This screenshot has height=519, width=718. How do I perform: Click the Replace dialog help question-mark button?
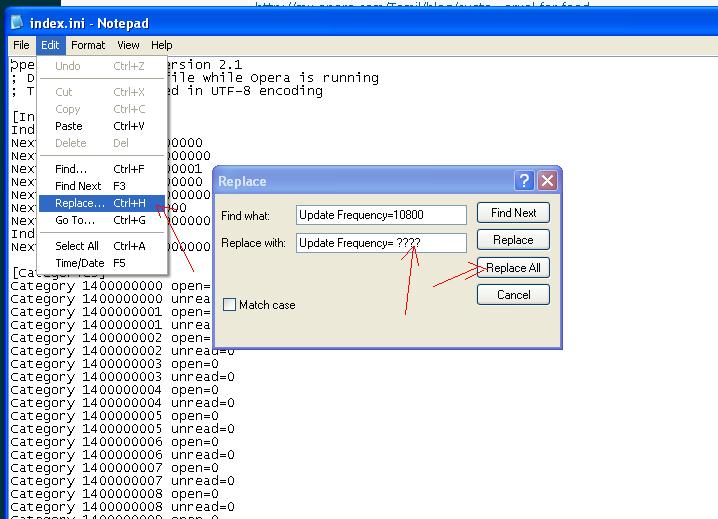pos(524,180)
